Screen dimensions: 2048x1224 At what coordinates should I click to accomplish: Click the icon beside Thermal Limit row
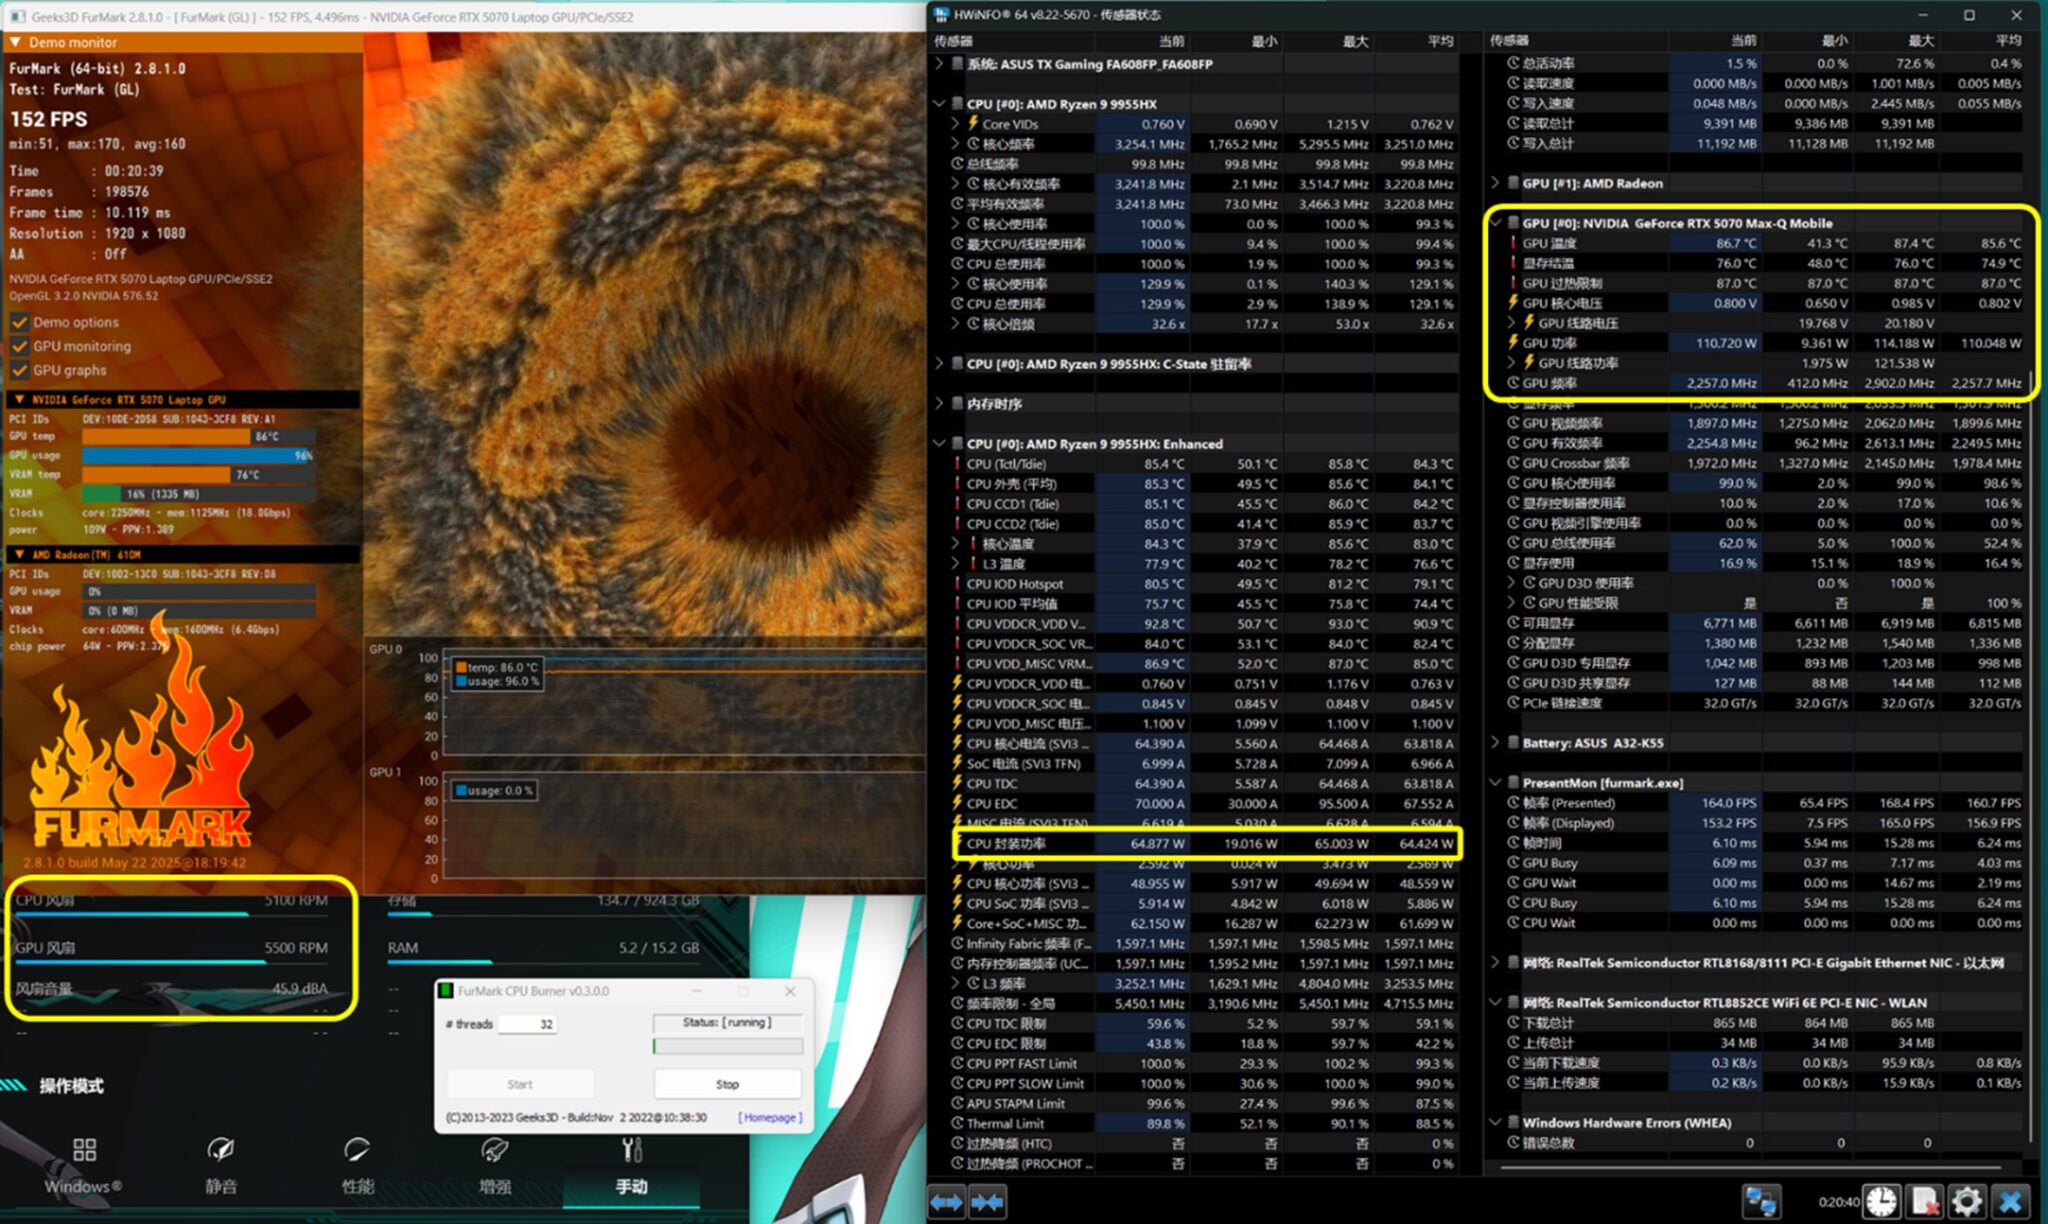point(958,1123)
